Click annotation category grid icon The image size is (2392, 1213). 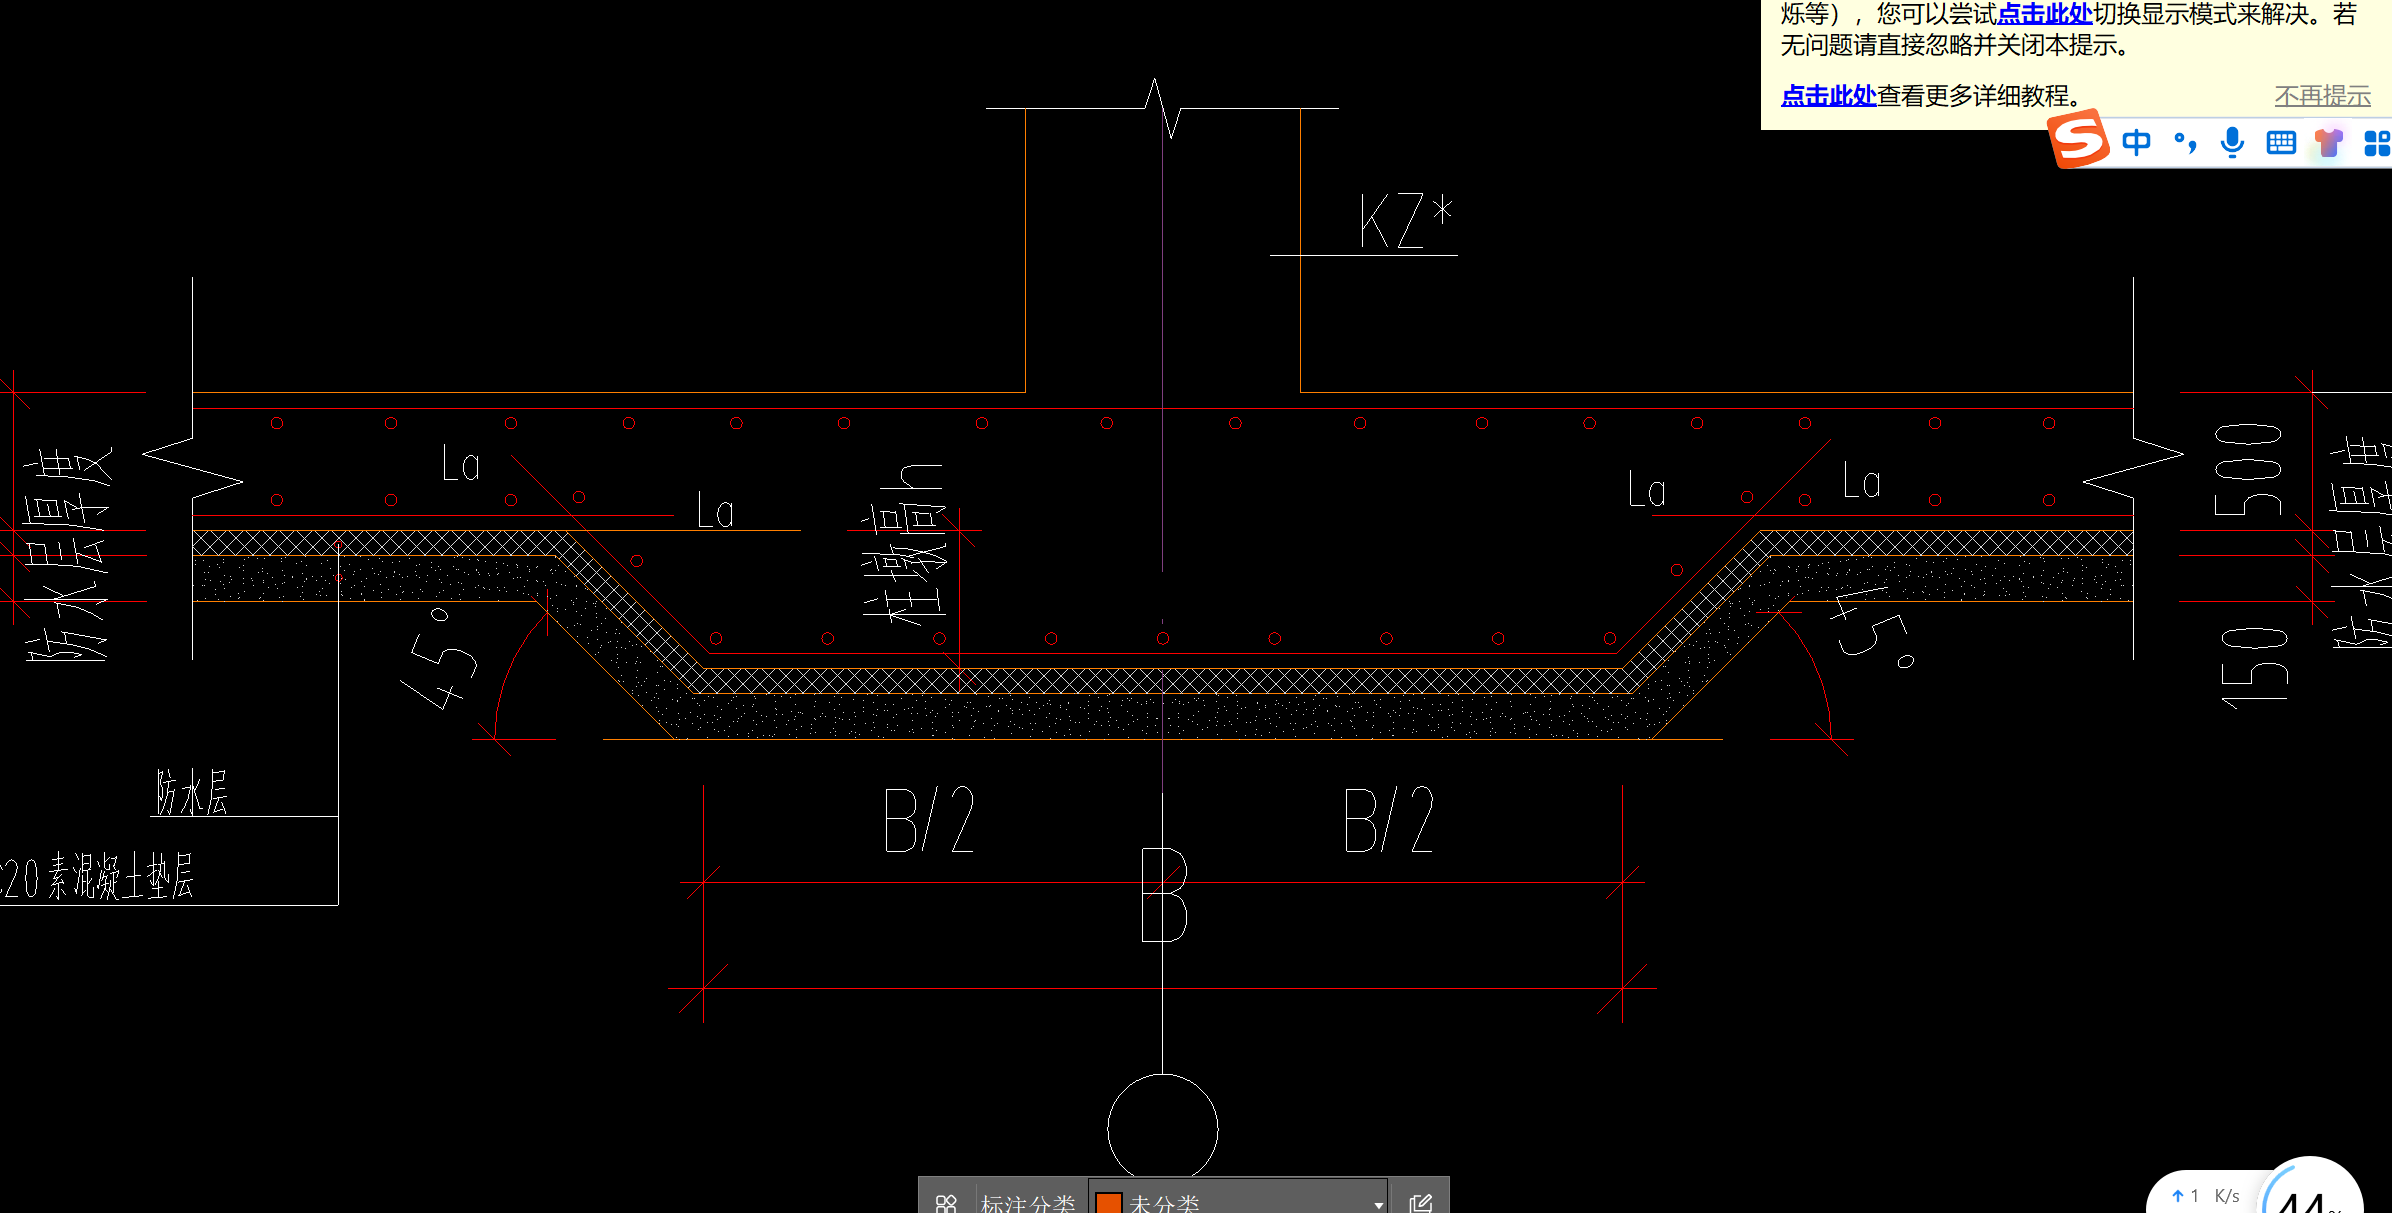pyautogui.click(x=946, y=1203)
